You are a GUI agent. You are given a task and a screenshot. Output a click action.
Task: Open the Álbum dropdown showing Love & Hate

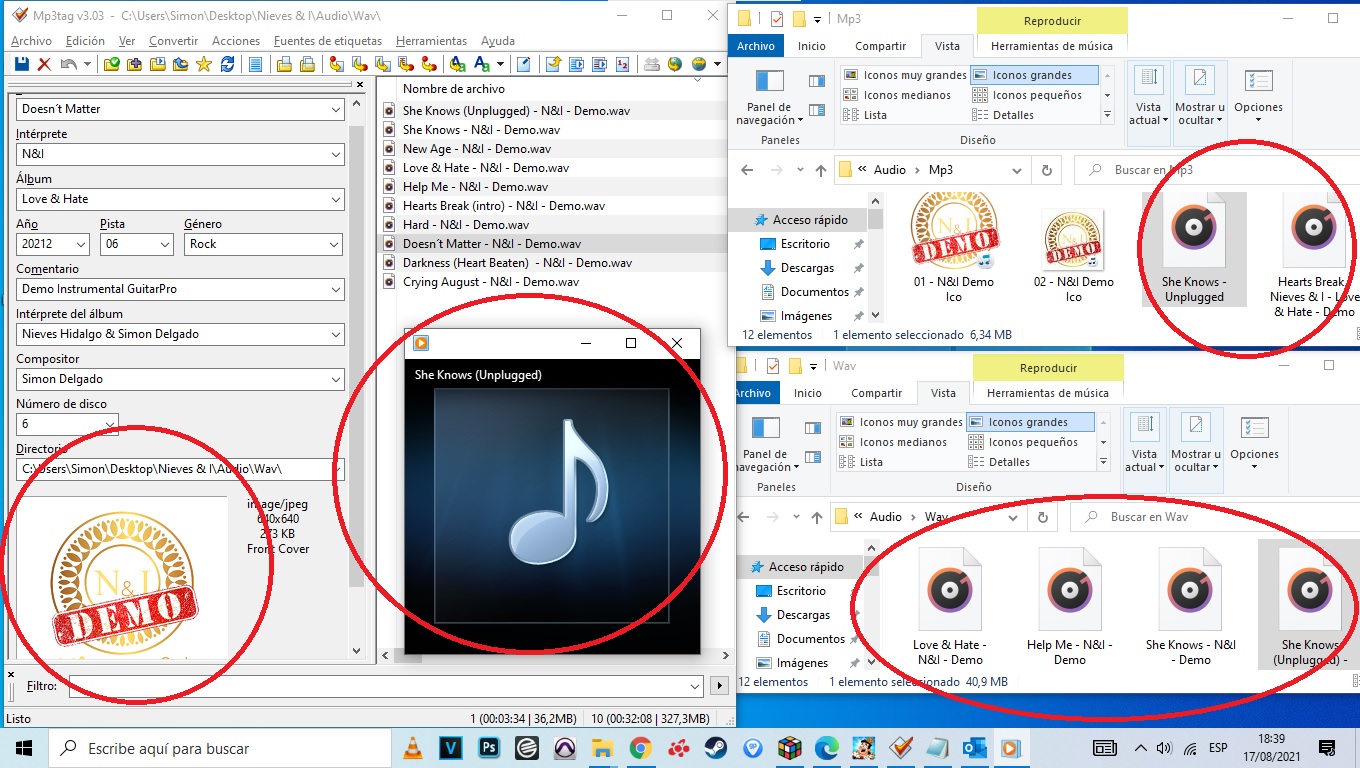click(334, 199)
